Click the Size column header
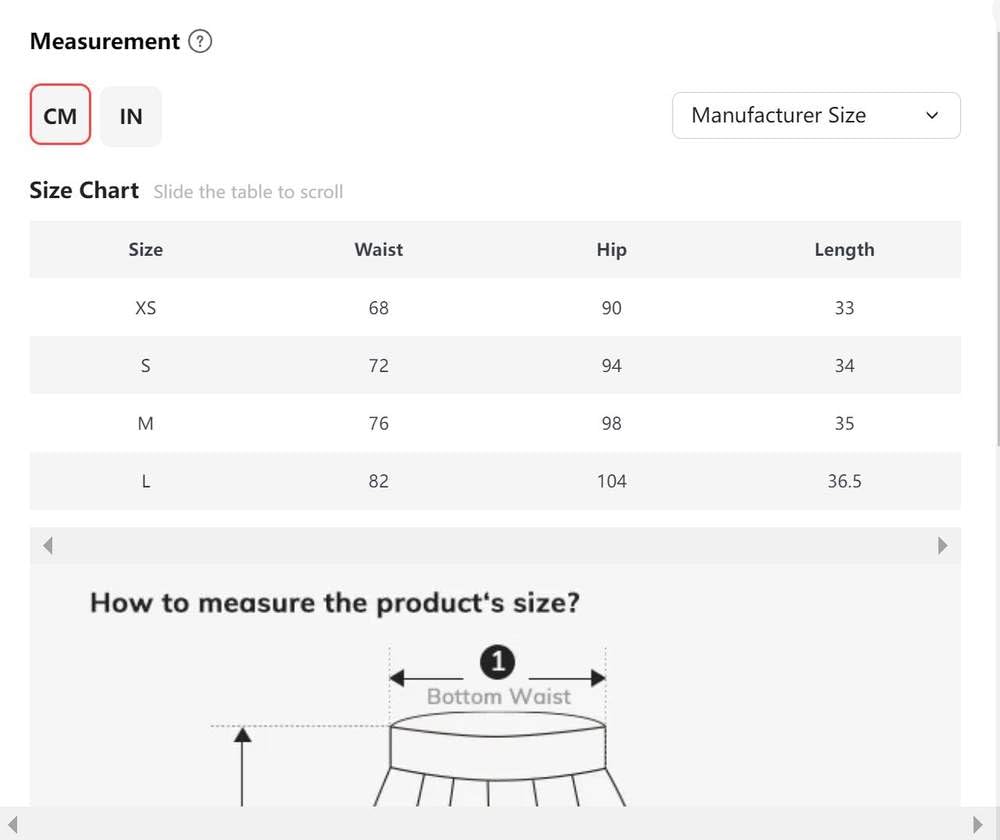1000x840 pixels. 145,249
